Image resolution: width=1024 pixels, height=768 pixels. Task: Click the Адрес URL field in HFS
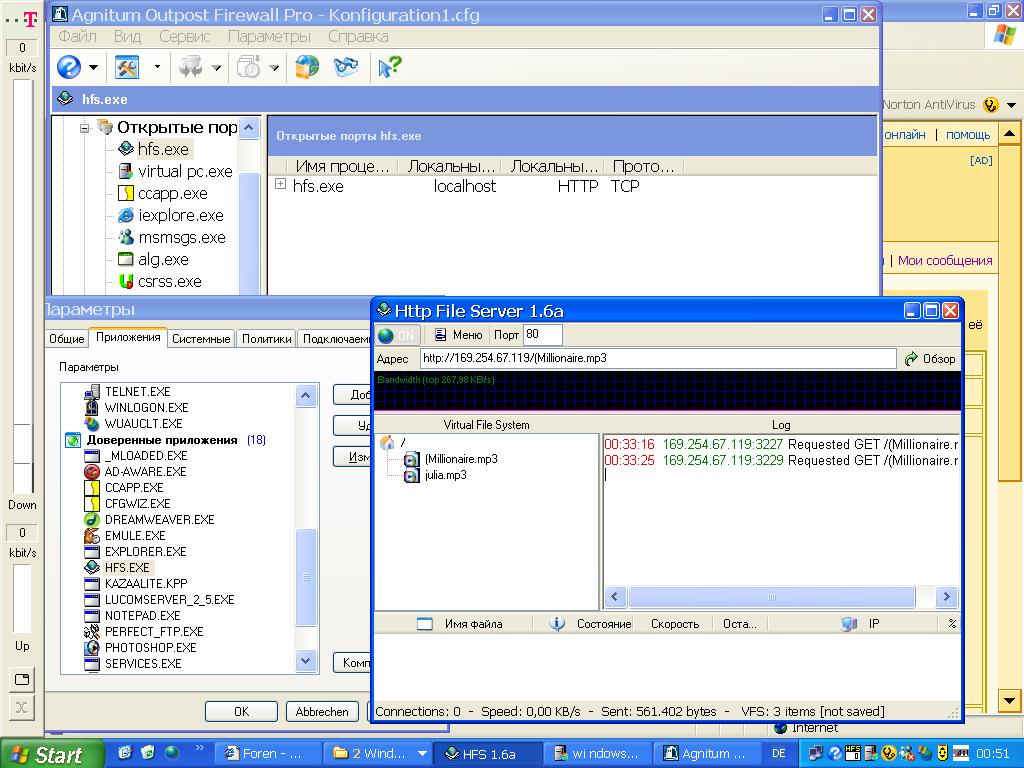(x=658, y=358)
